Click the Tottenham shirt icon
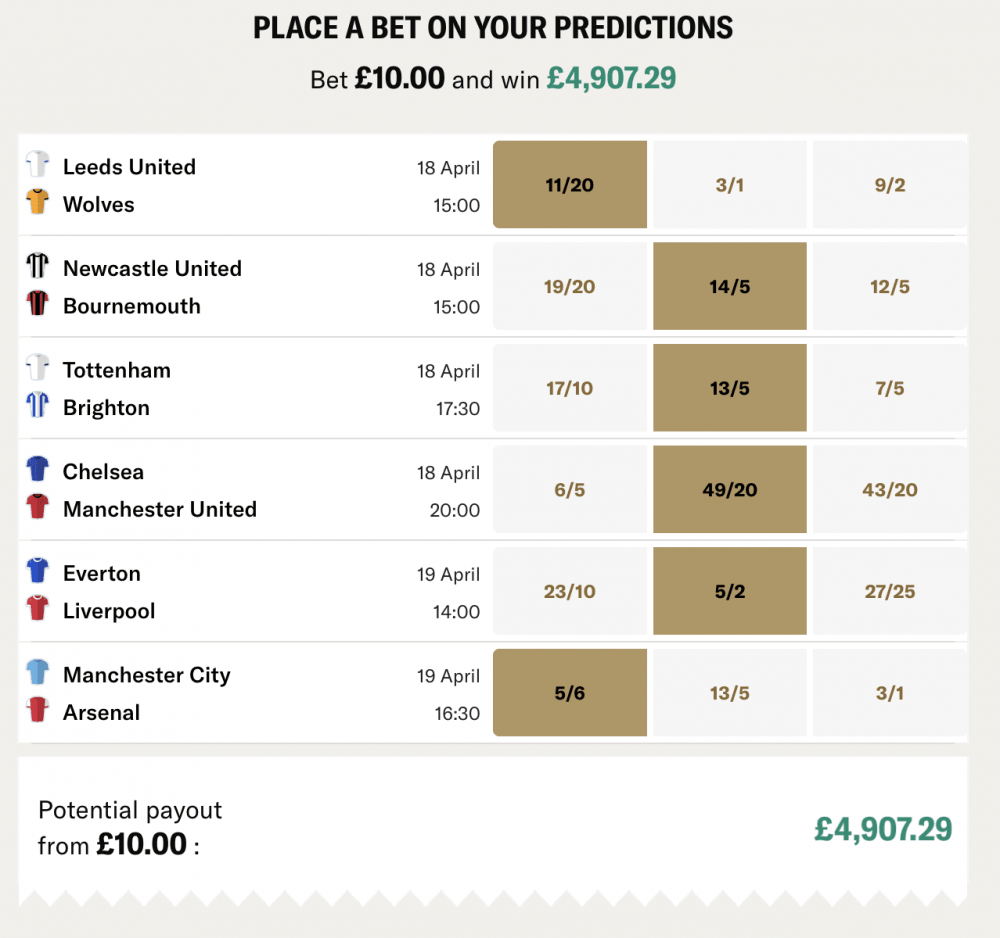Screen dimensions: 1000x938 tap(37, 370)
